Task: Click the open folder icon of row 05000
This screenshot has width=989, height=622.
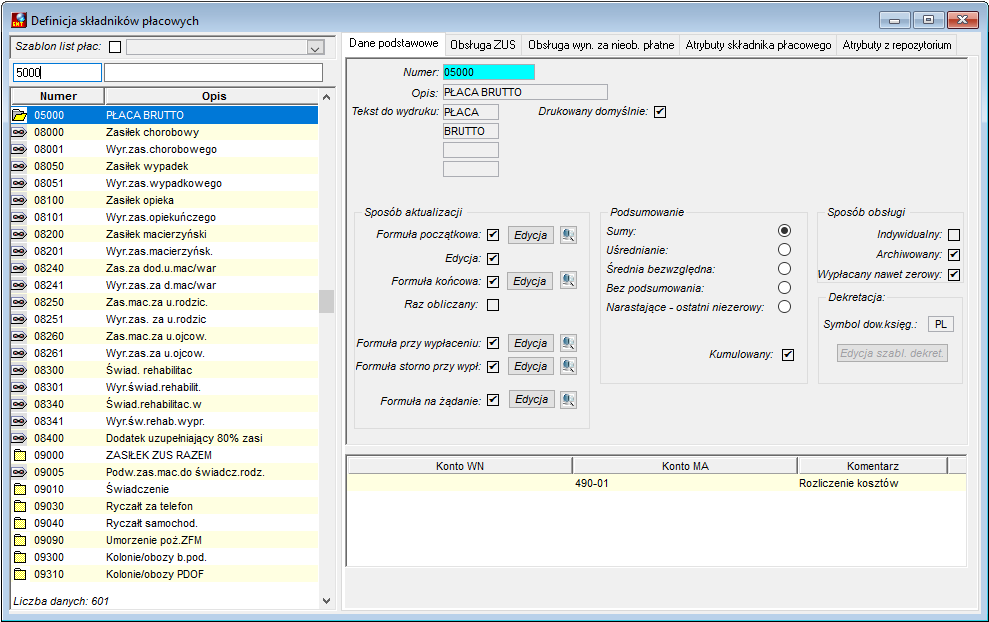Action: [20, 115]
